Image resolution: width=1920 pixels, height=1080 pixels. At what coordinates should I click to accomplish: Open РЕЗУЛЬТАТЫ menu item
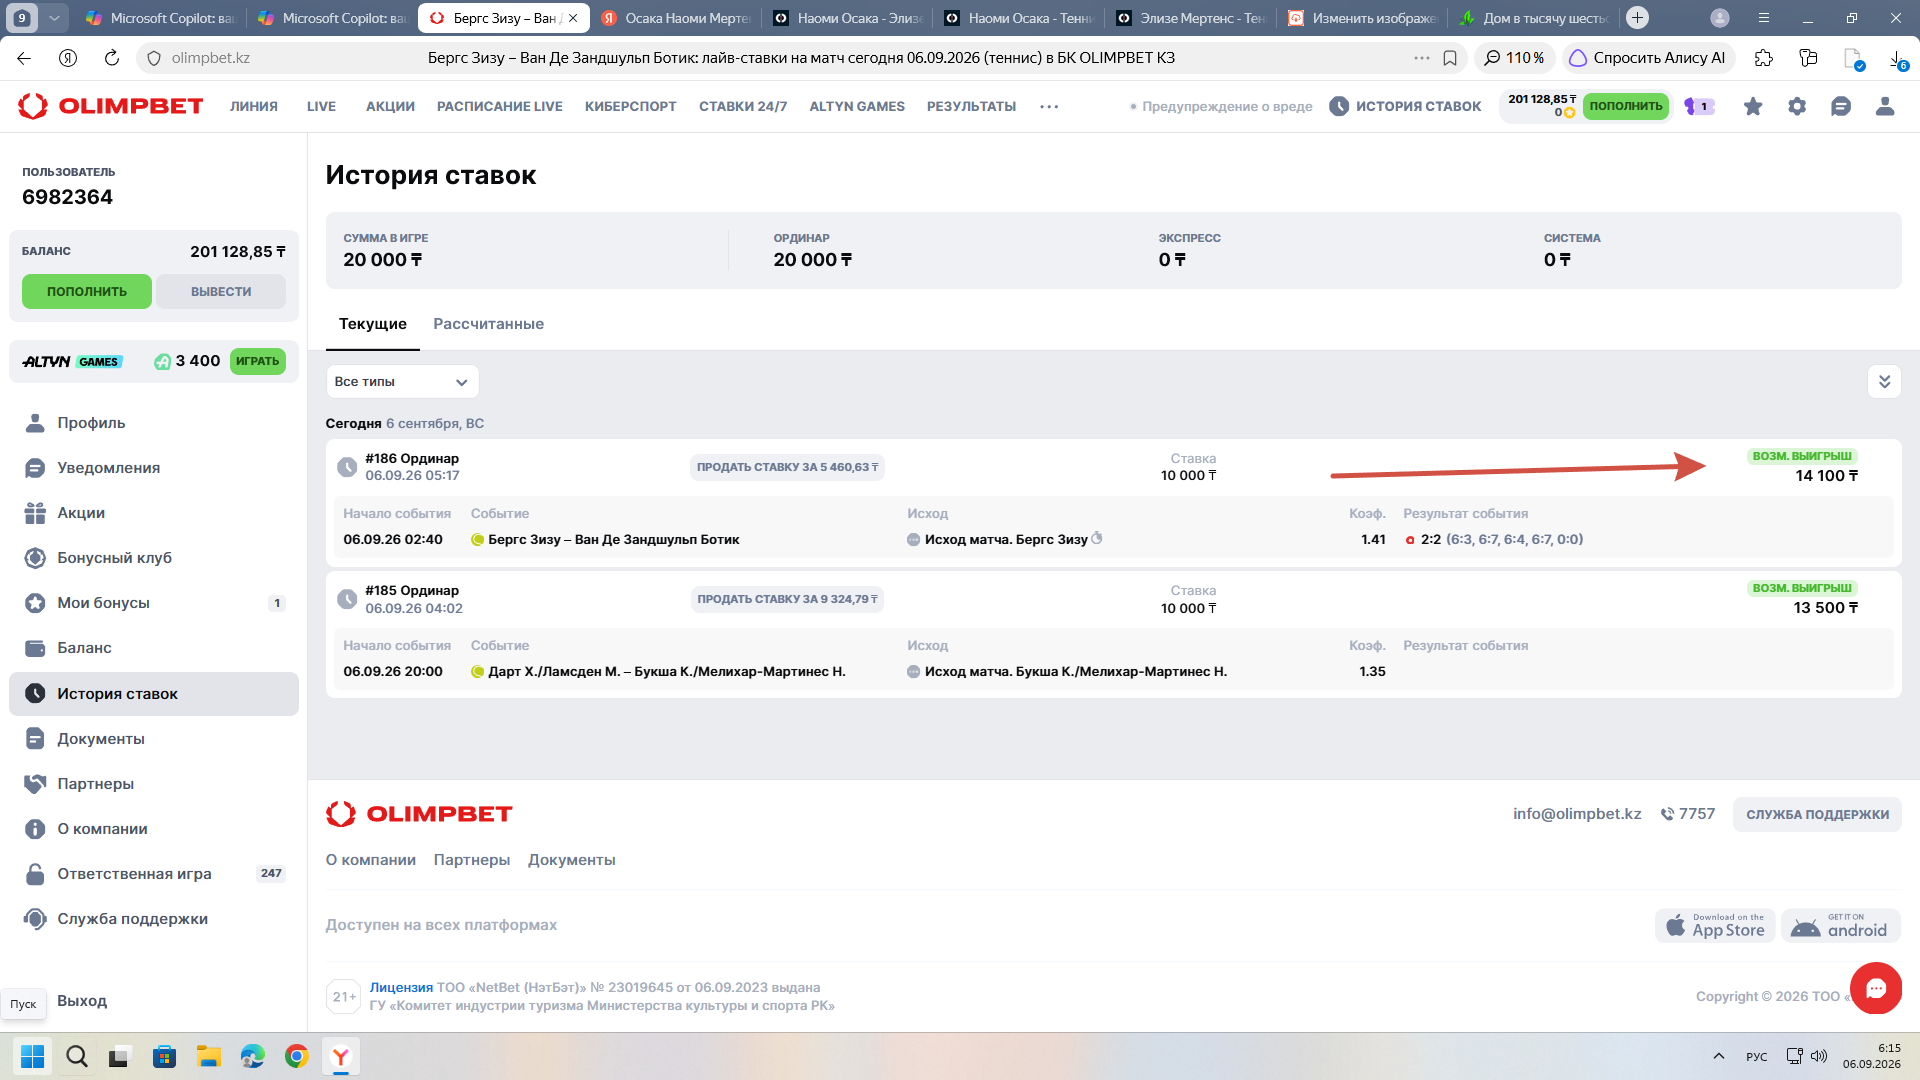coord(971,106)
